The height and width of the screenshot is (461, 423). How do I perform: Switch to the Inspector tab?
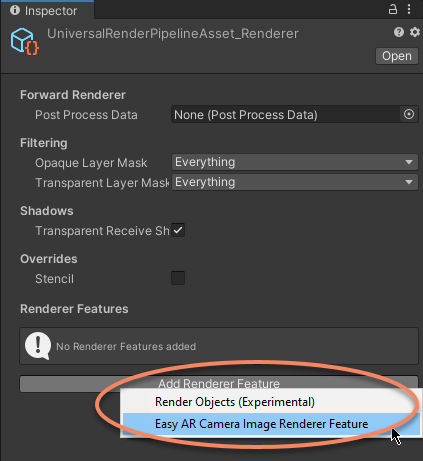click(47, 10)
